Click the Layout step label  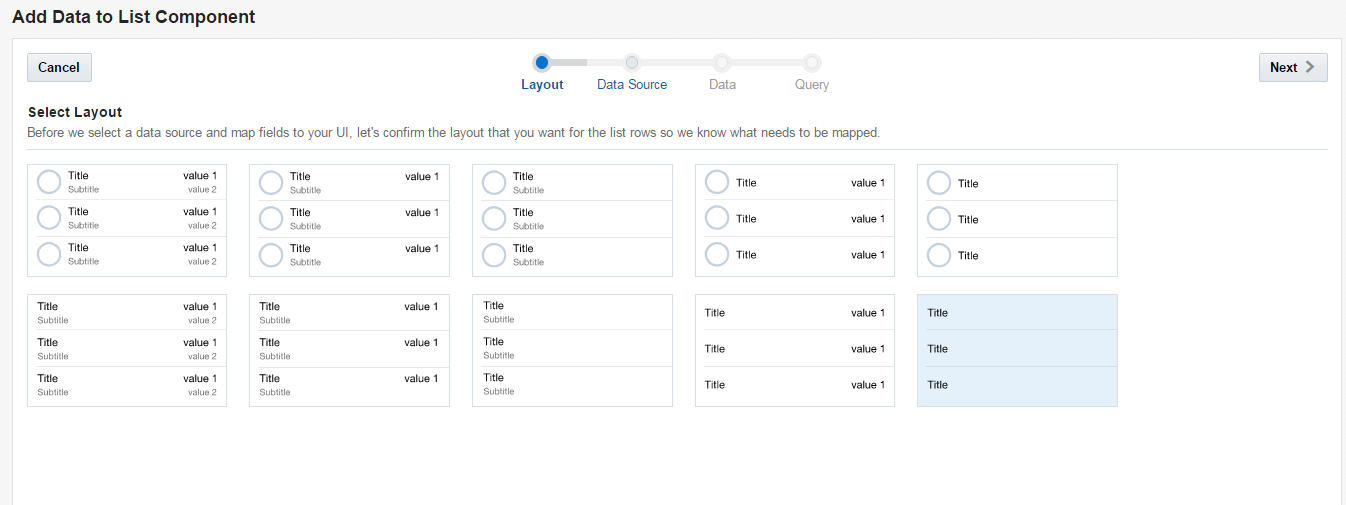542,85
